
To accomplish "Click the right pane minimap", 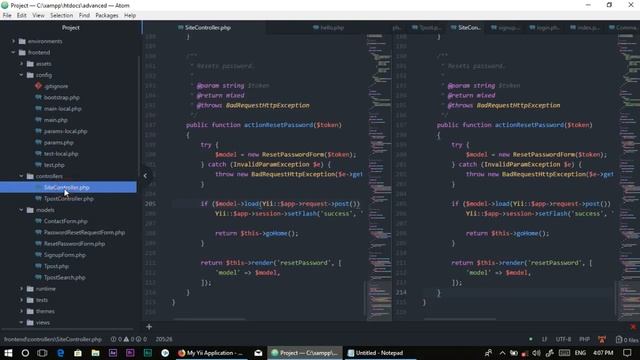I will (x=629, y=177).
